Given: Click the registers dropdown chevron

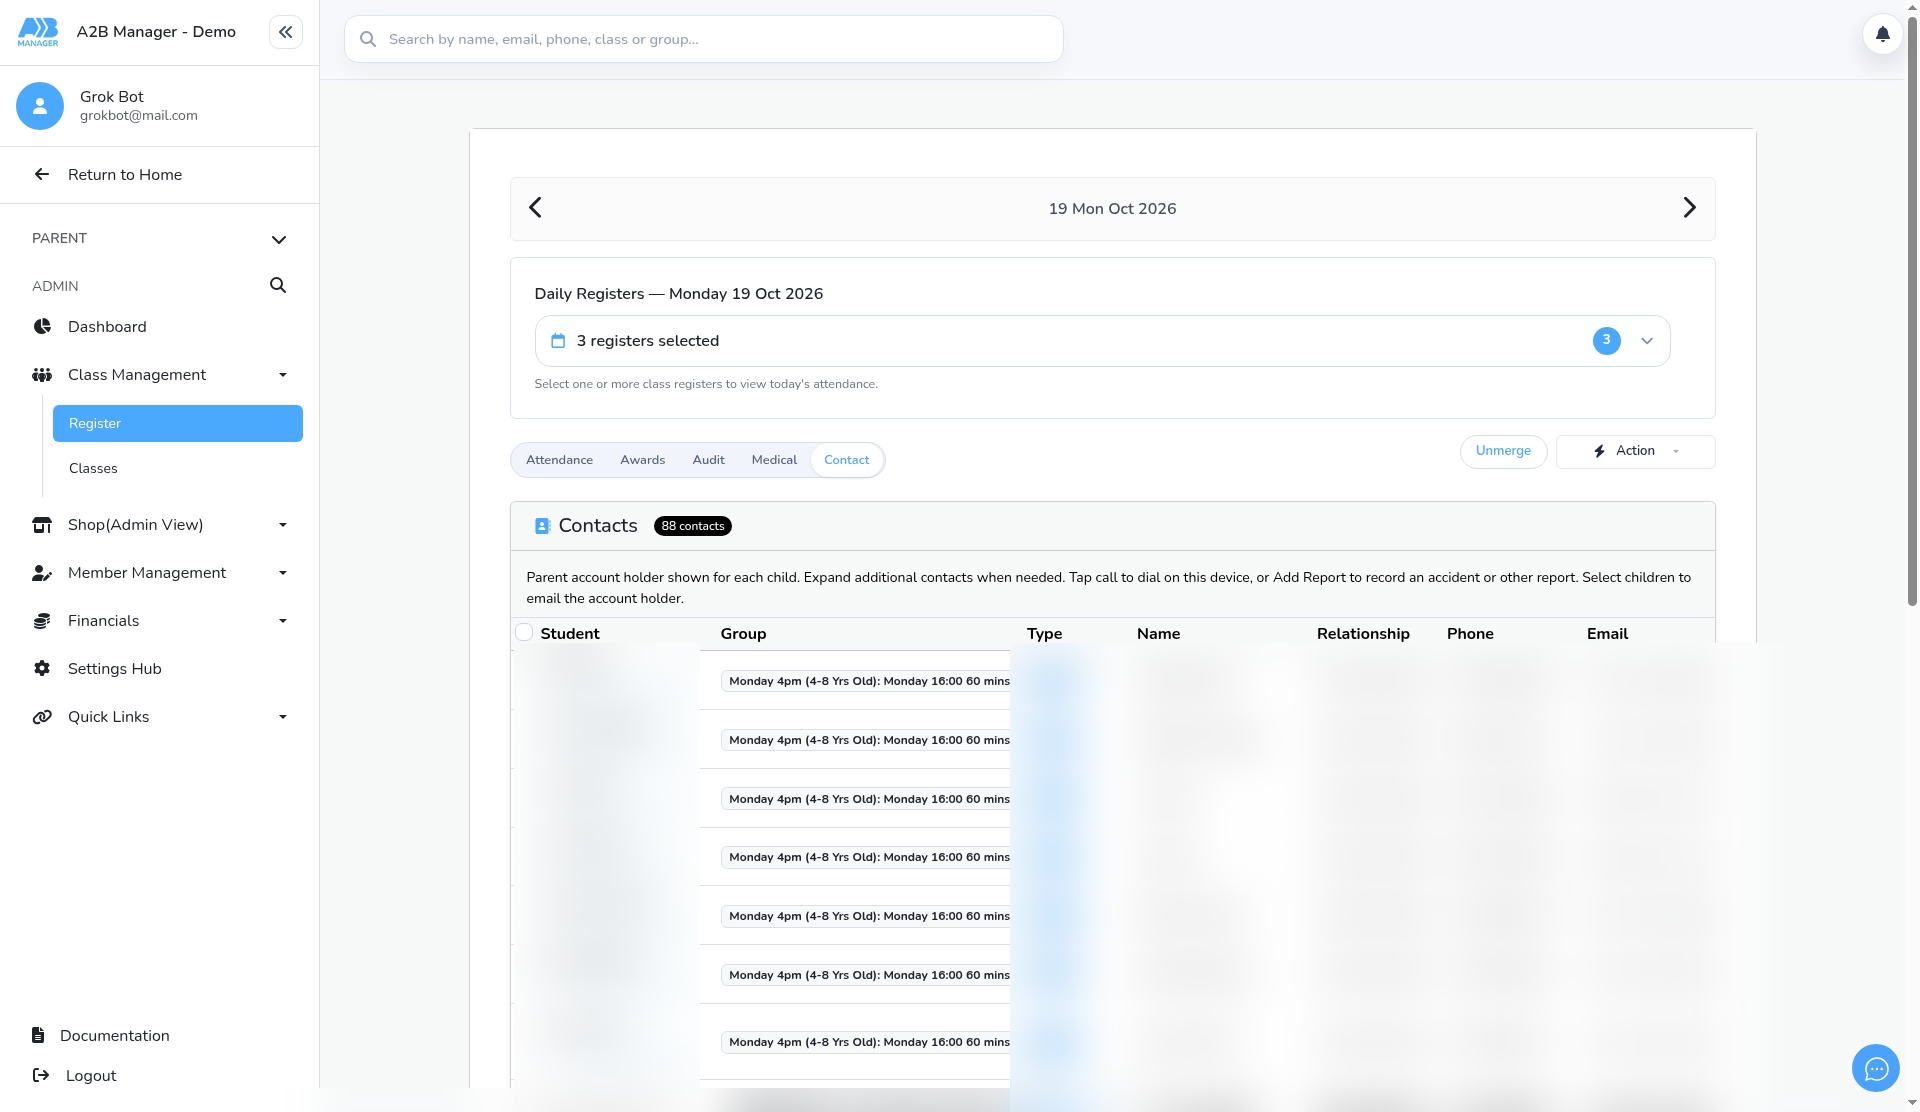Looking at the screenshot, I should pos(1647,341).
